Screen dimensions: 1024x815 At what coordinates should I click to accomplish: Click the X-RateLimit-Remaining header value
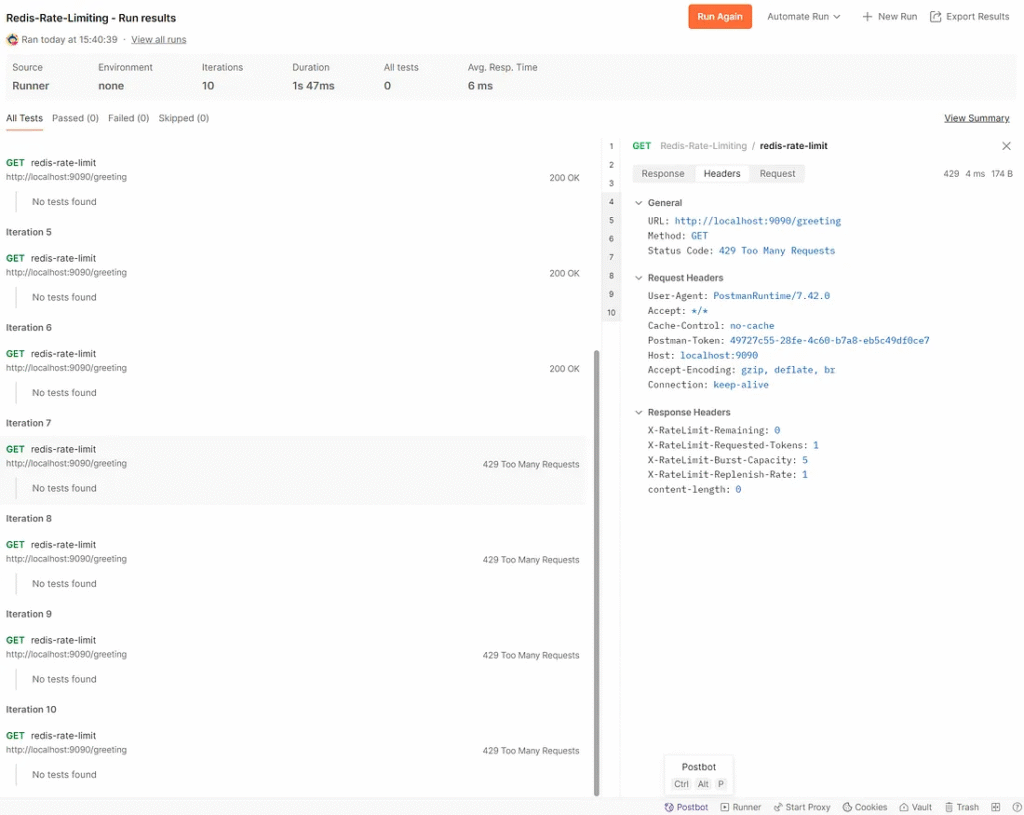coord(777,430)
